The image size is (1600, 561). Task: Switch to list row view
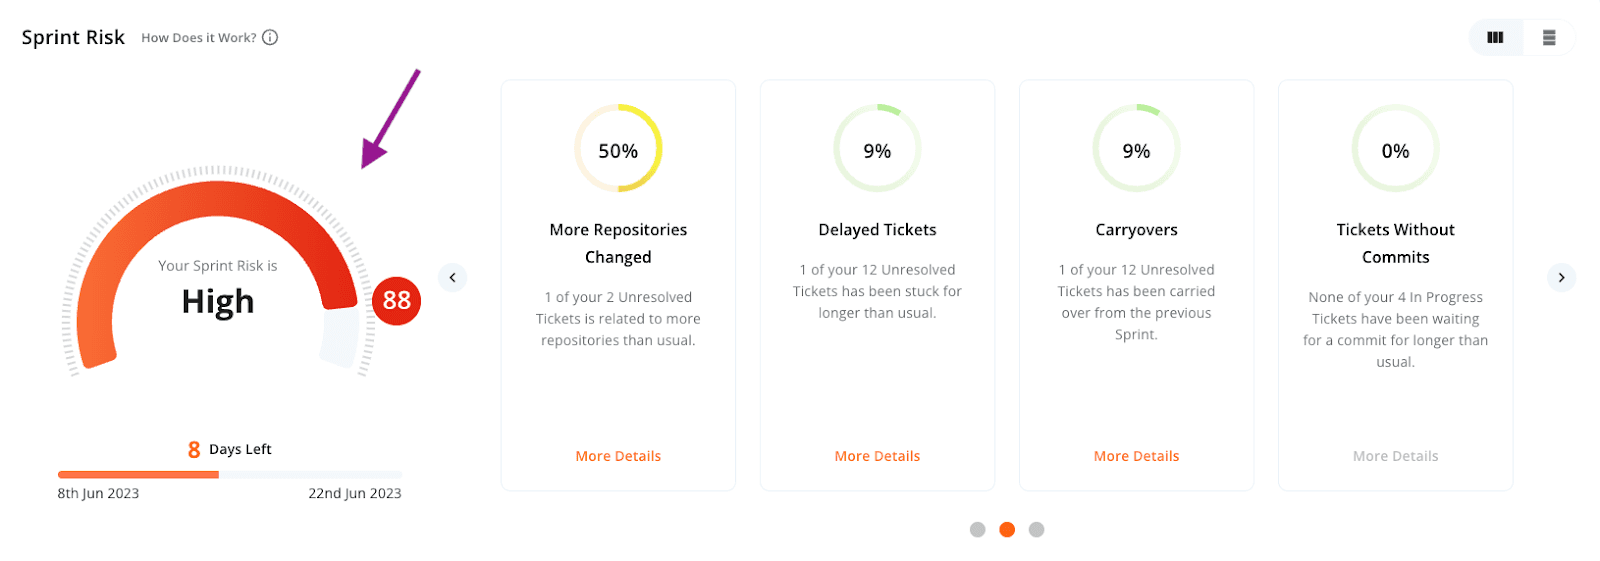click(1549, 38)
